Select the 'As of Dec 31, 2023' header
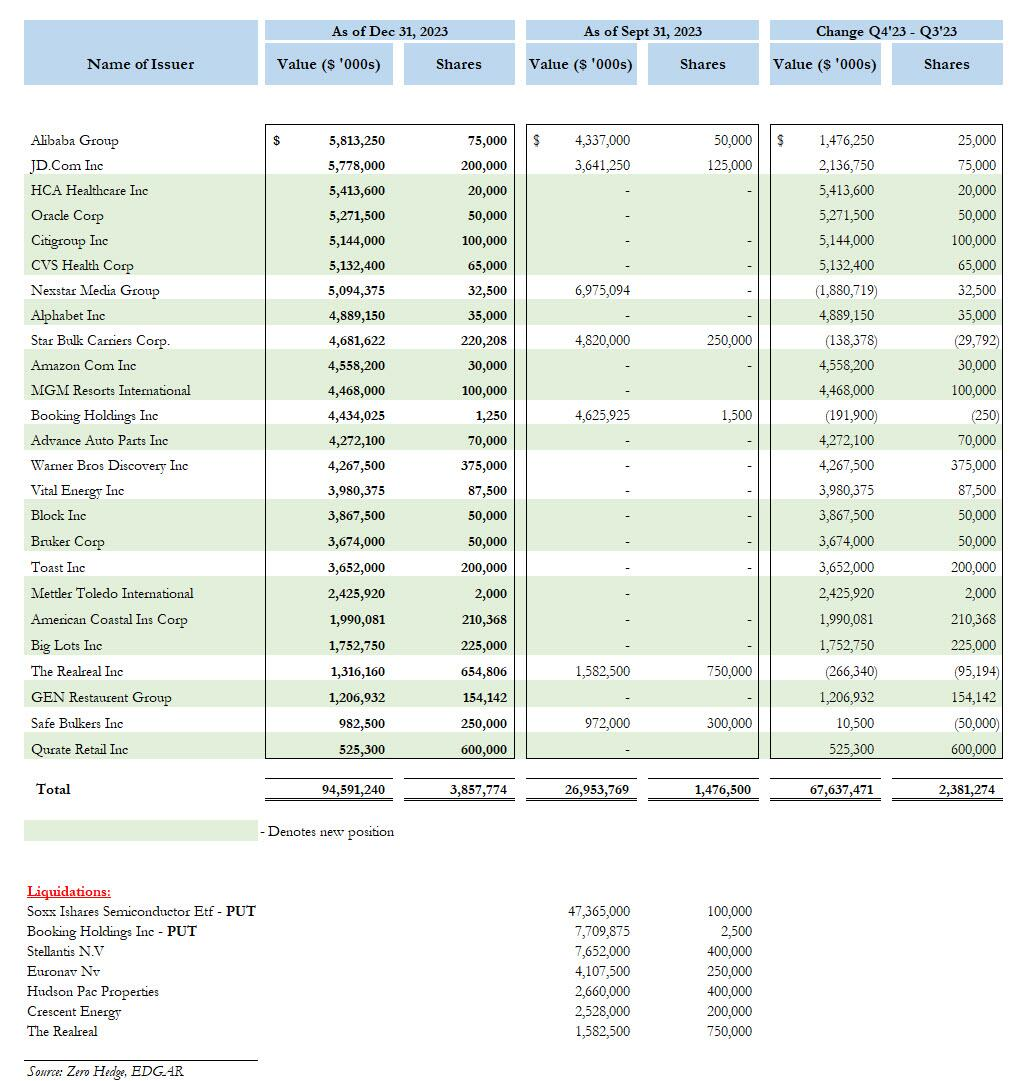The height and width of the screenshot is (1081, 1018). point(389,31)
